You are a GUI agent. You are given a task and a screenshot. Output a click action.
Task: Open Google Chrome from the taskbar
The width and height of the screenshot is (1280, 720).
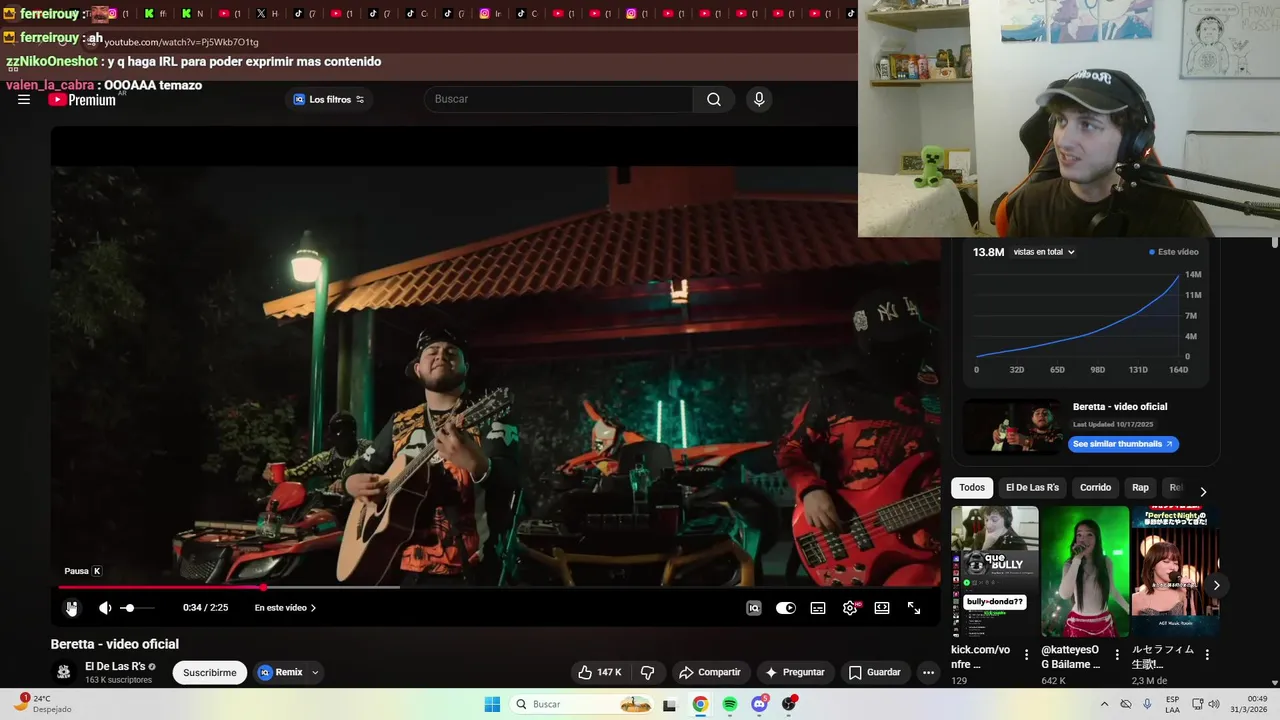(x=700, y=704)
